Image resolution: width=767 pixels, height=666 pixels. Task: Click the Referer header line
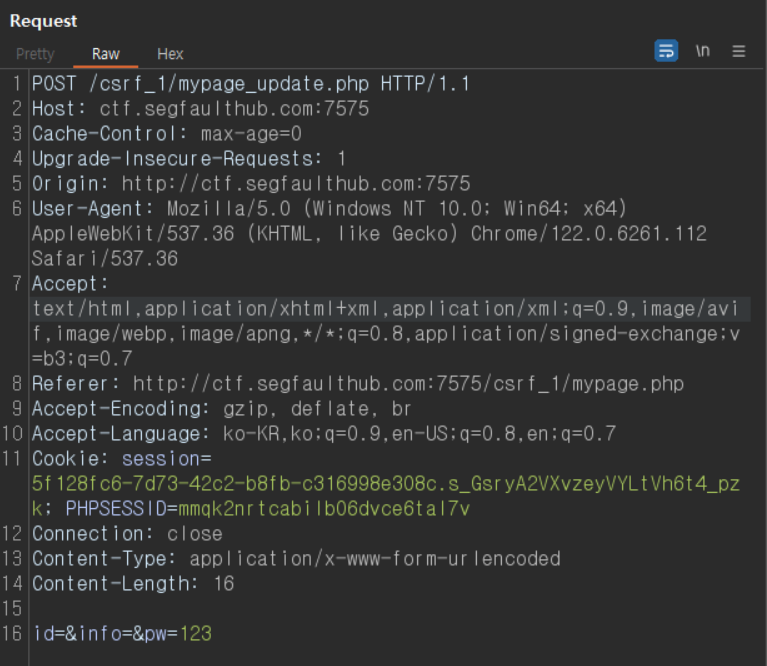point(358,383)
